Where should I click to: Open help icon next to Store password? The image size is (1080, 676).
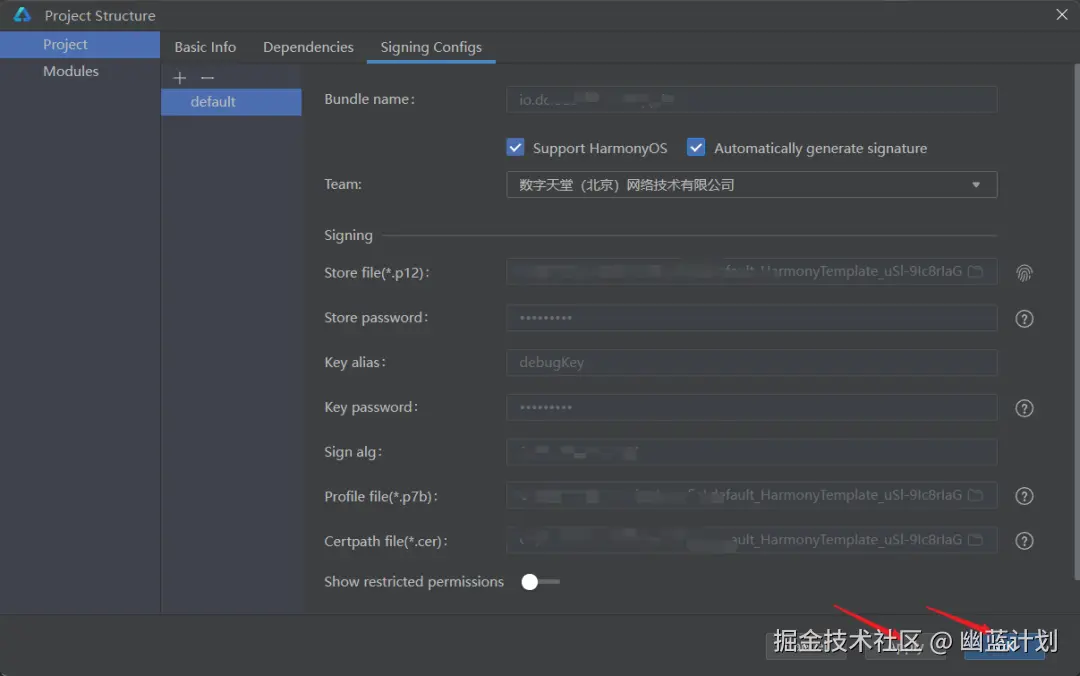click(x=1024, y=318)
